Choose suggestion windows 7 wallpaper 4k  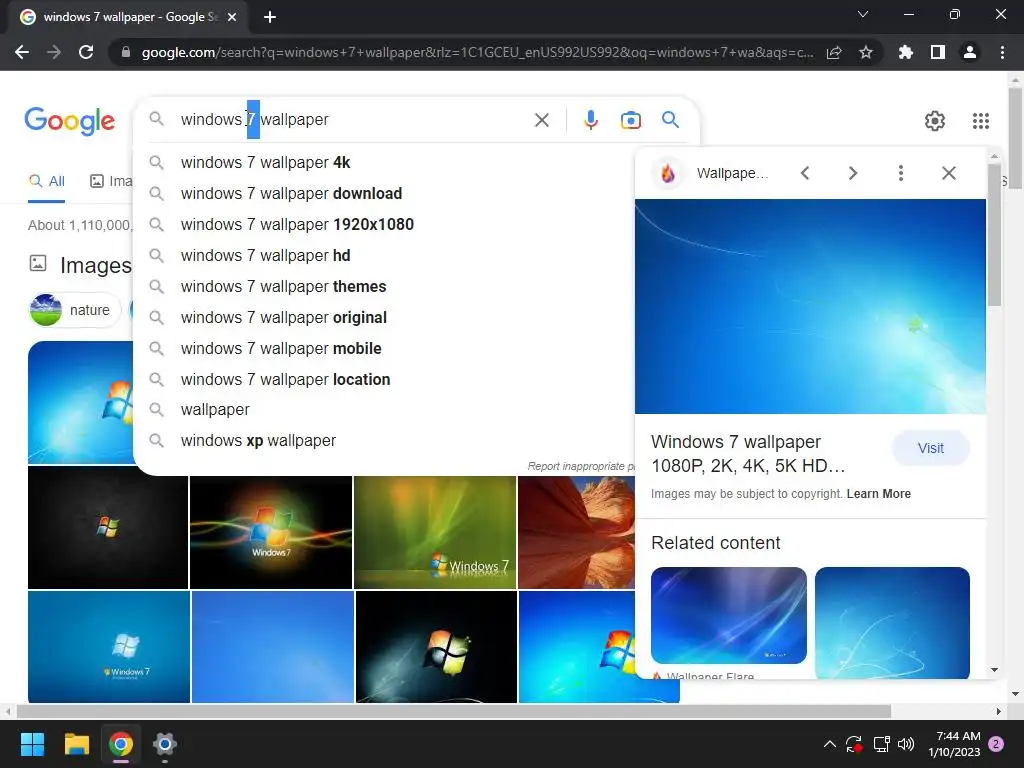[x=383, y=162]
